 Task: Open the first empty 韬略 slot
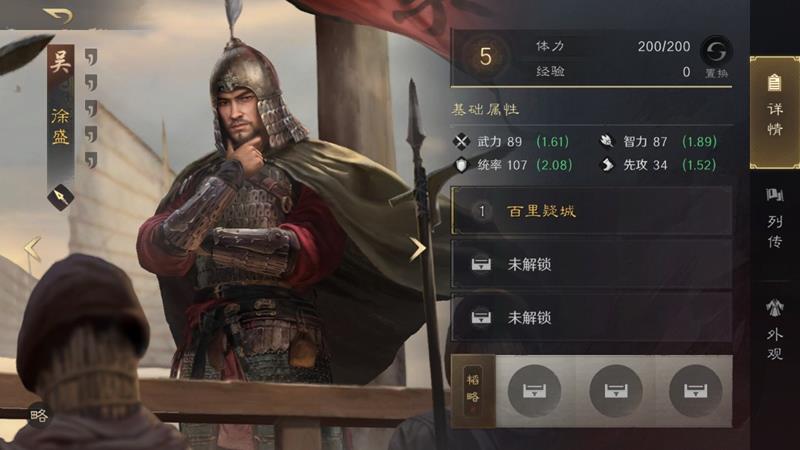(x=534, y=391)
